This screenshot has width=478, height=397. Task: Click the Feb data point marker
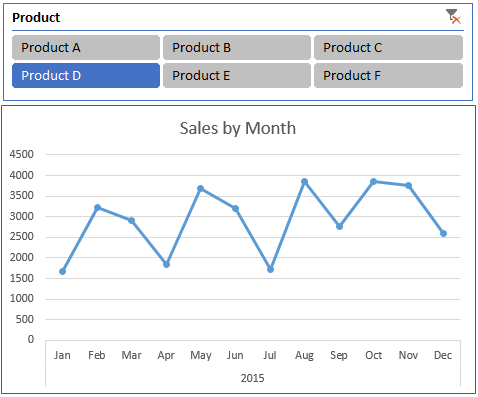point(97,208)
